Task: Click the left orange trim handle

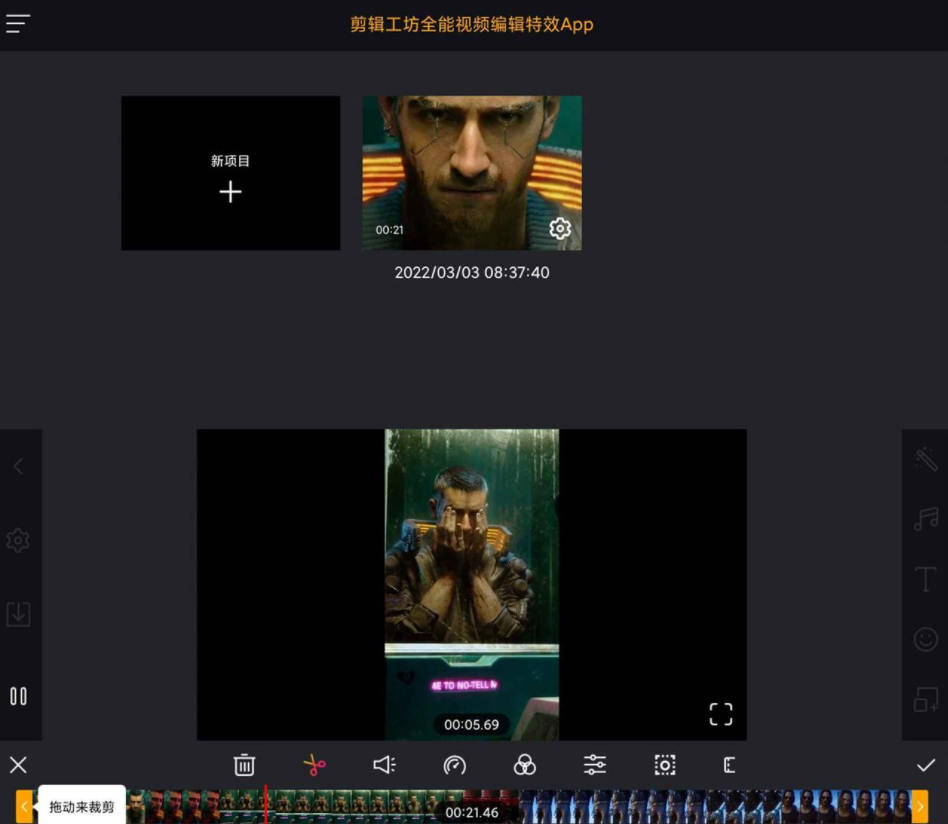Action: (24, 806)
